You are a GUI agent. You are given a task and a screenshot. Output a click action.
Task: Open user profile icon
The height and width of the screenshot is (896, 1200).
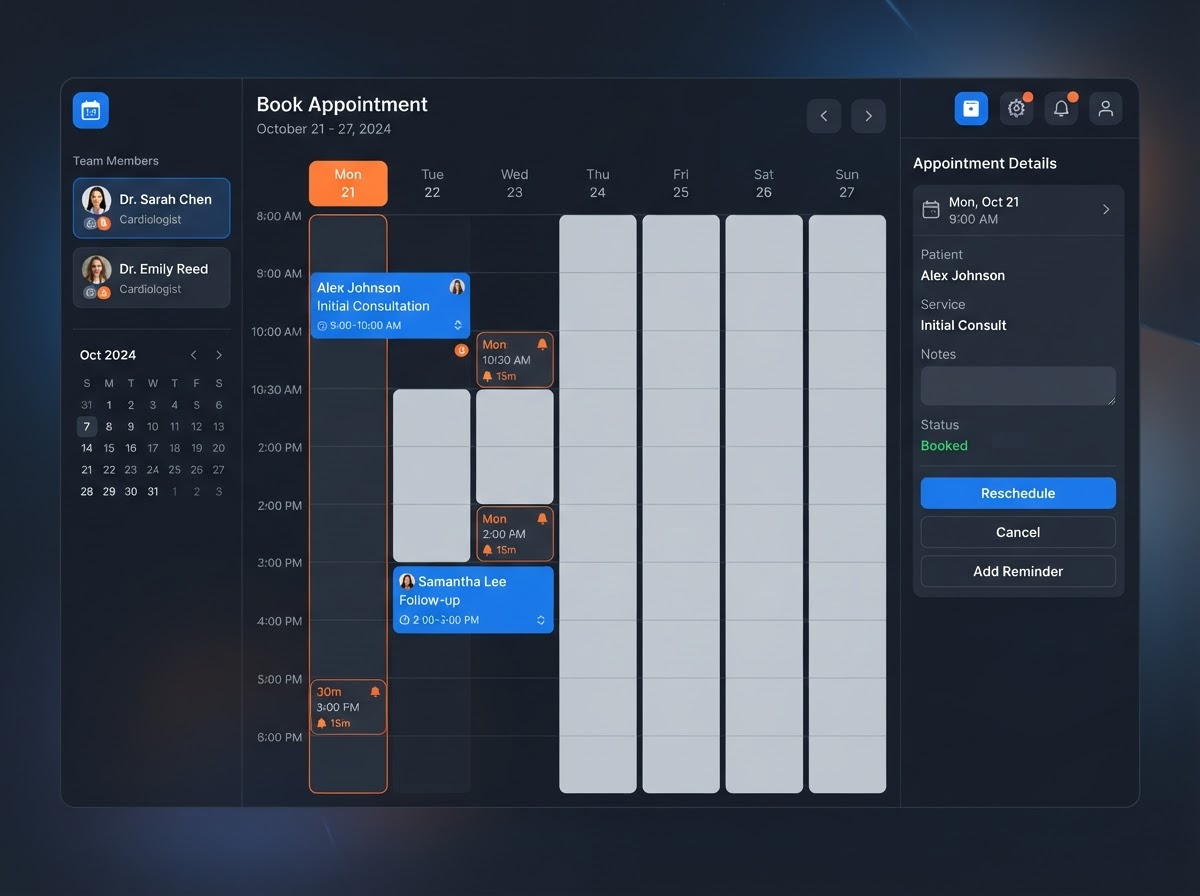(1106, 108)
